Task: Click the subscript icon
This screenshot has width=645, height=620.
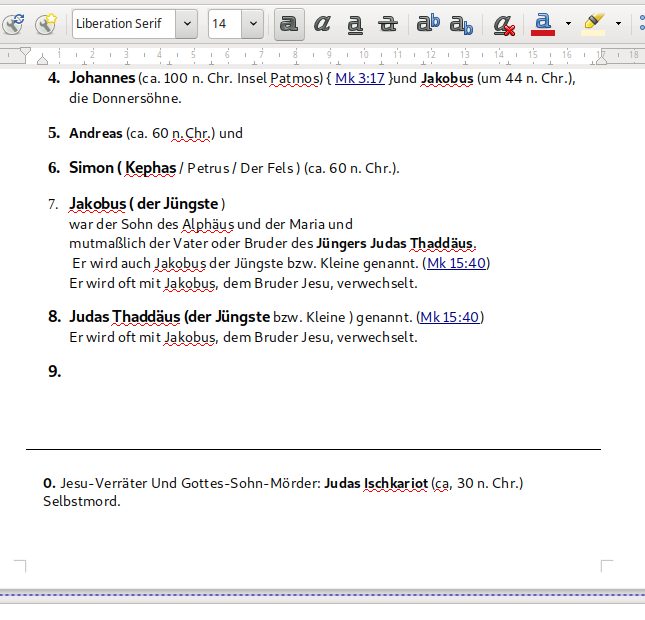Action: (461, 24)
